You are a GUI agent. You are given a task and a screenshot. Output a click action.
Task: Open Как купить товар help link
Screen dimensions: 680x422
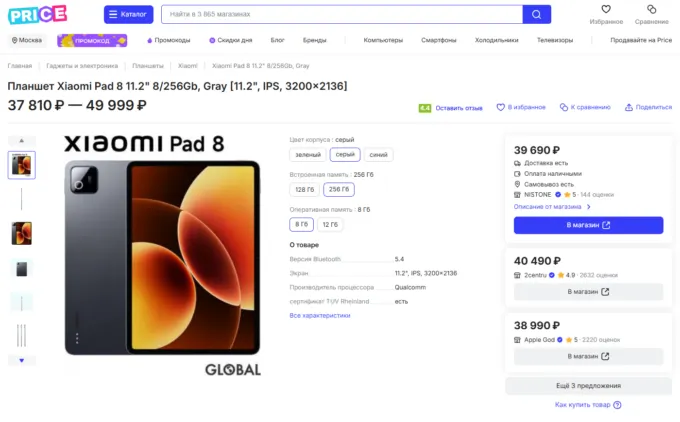582,405
